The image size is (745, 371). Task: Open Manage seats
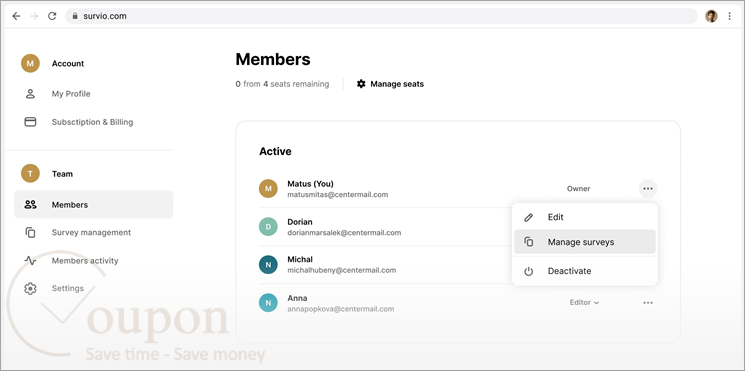[x=397, y=84]
